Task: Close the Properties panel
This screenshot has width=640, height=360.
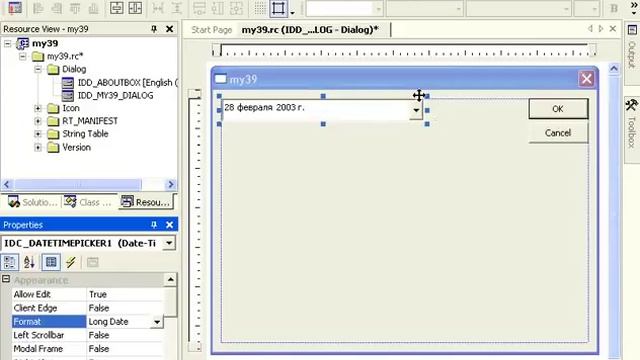Action: click(x=169, y=225)
